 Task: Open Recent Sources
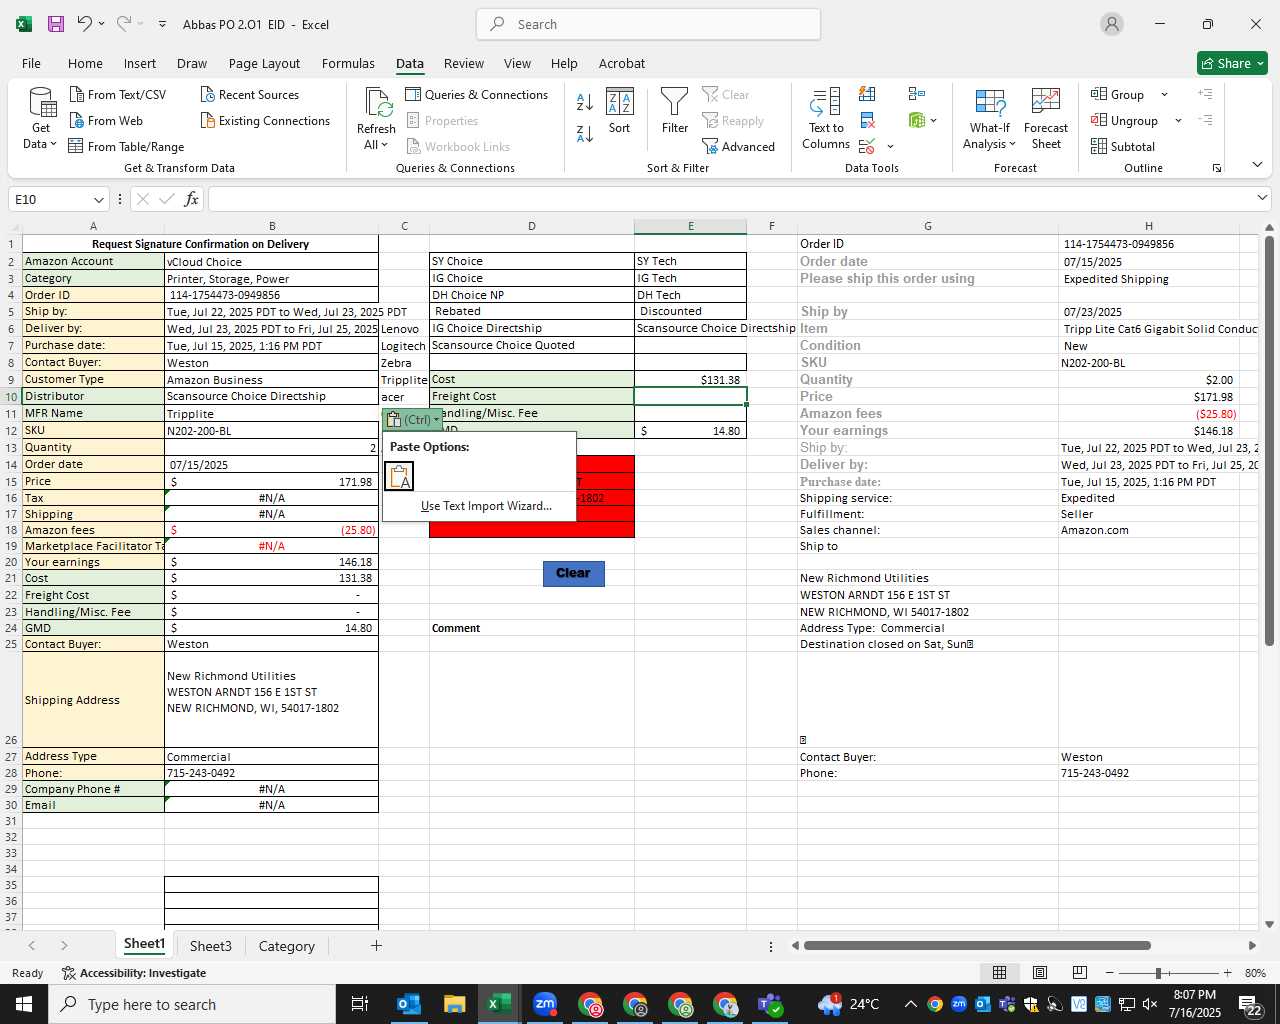(x=250, y=94)
